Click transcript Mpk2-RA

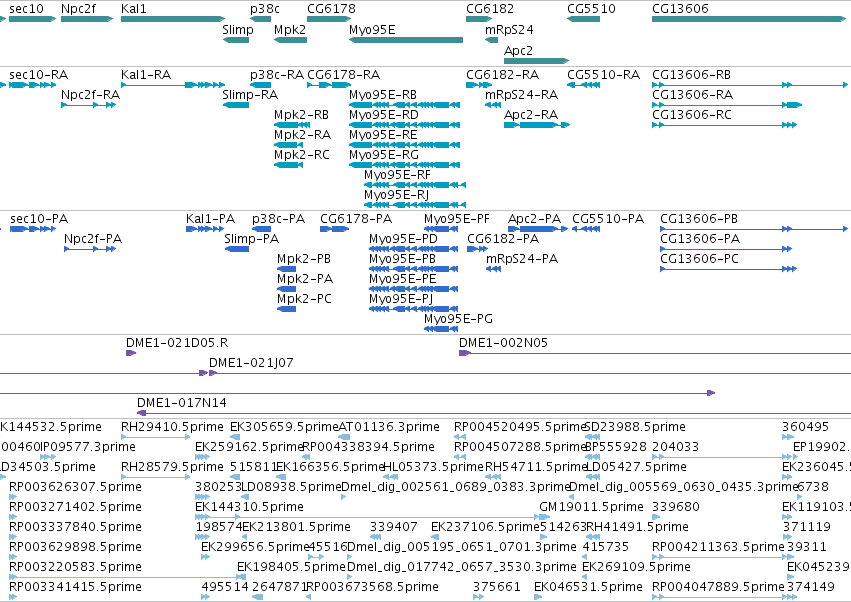pyautogui.click(x=302, y=135)
